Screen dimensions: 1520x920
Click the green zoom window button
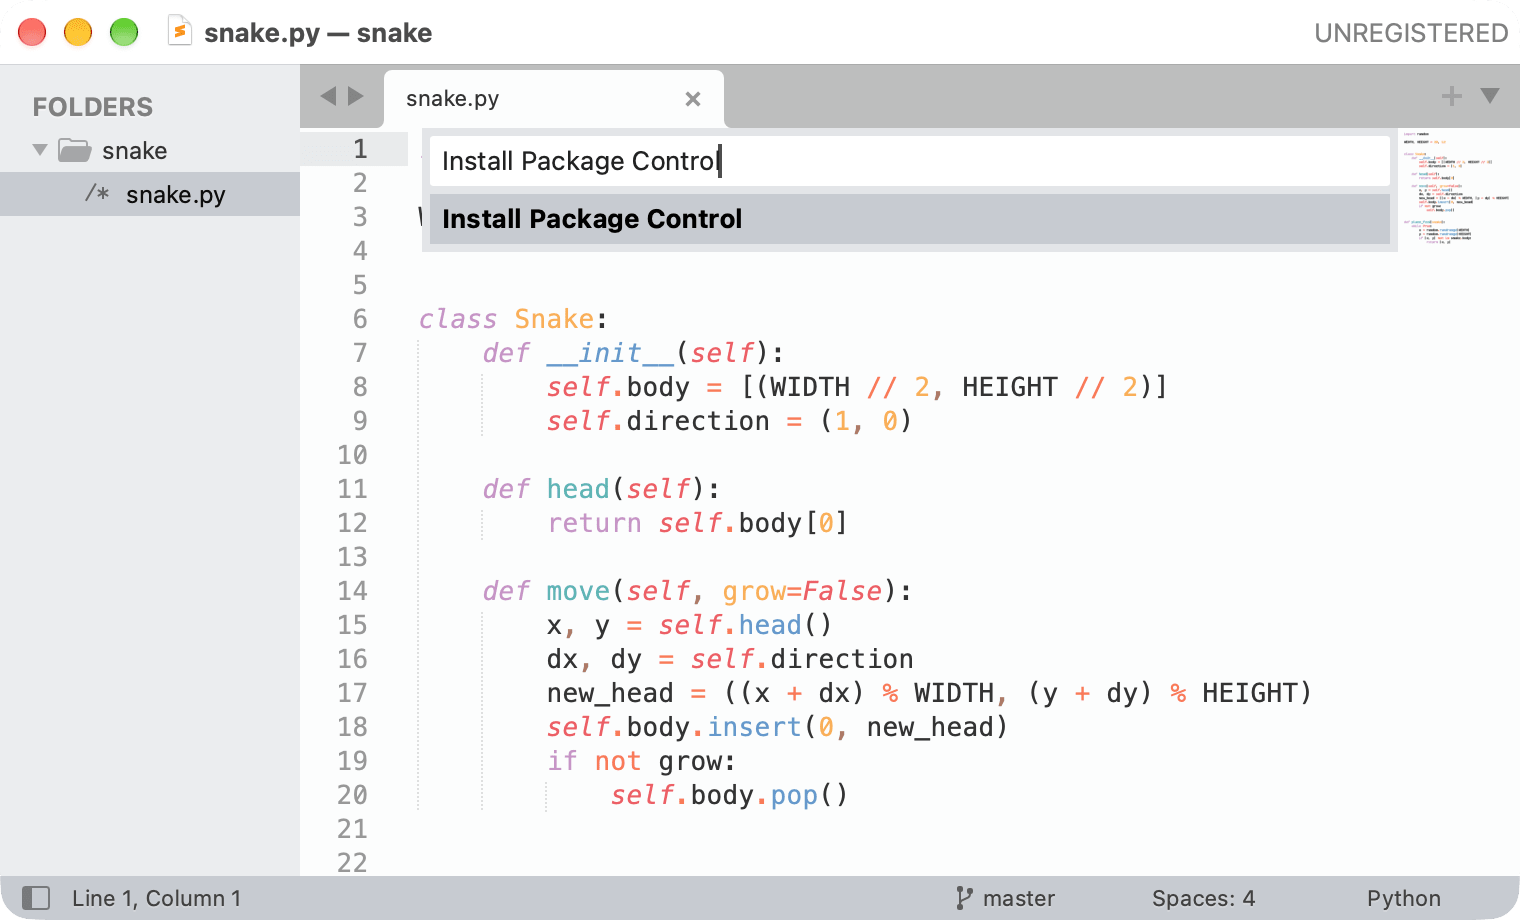(x=124, y=32)
